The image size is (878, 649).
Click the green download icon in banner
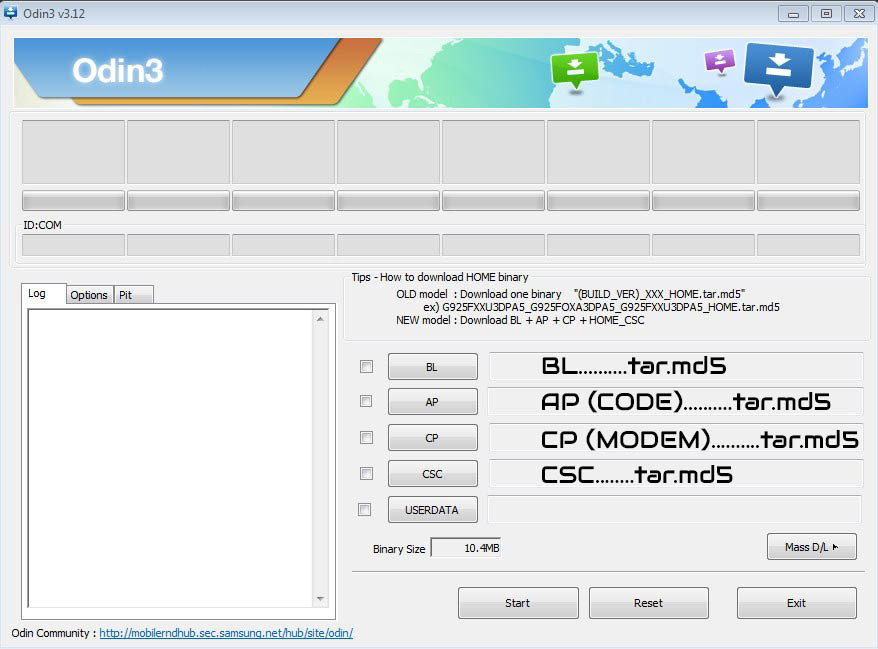(574, 69)
